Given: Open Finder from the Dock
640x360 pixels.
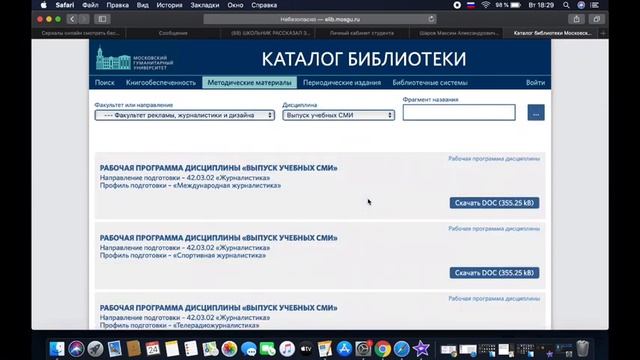Looking at the screenshot, I should (57, 349).
